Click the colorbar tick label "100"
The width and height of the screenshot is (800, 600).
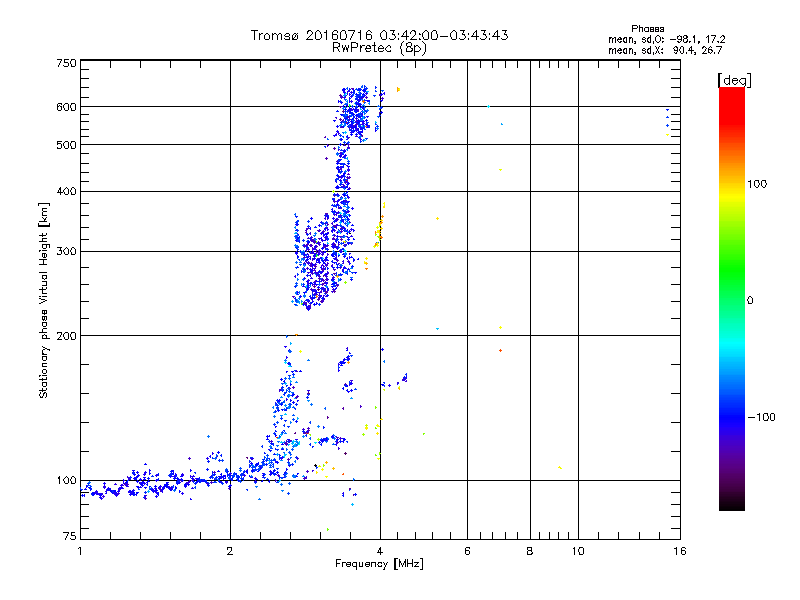coord(757,184)
